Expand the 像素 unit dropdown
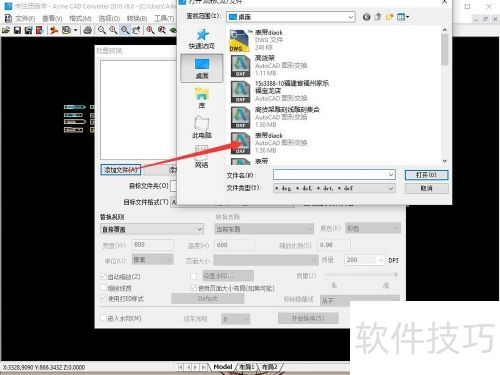 169,259
